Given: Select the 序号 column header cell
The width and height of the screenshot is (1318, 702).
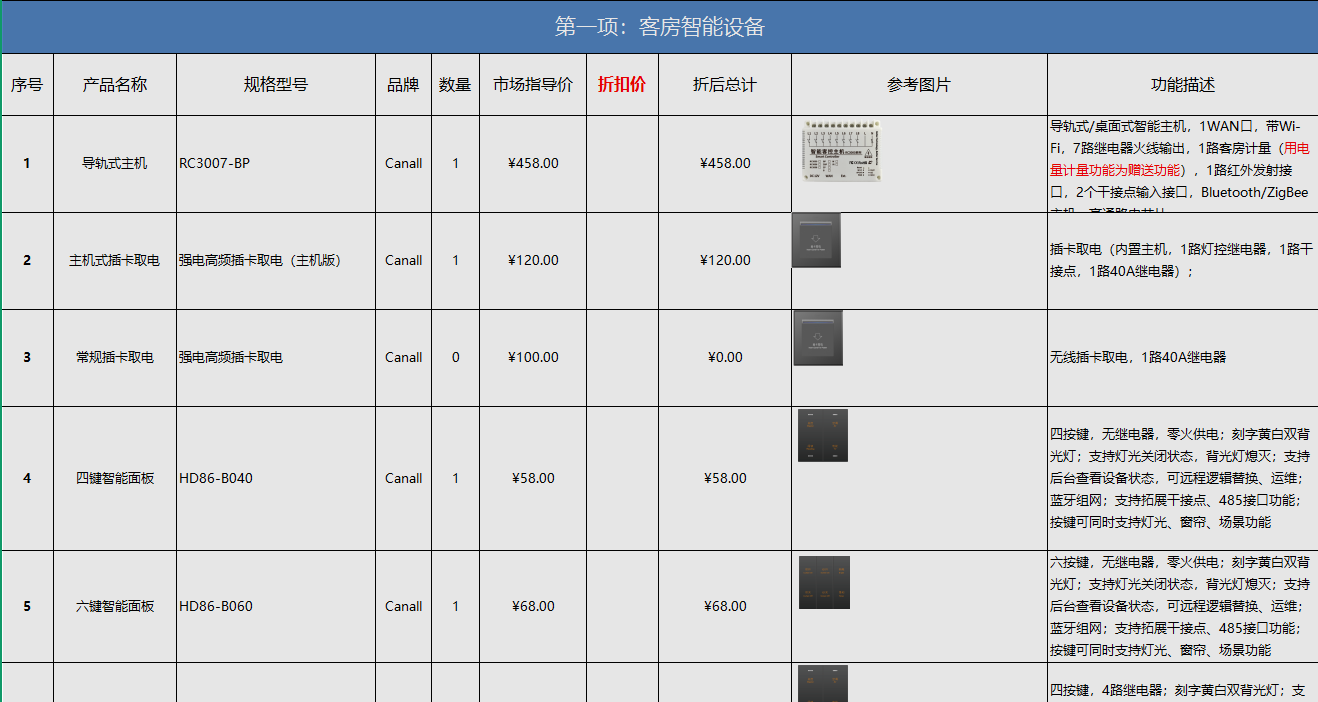Looking at the screenshot, I should pyautogui.click(x=27, y=85).
